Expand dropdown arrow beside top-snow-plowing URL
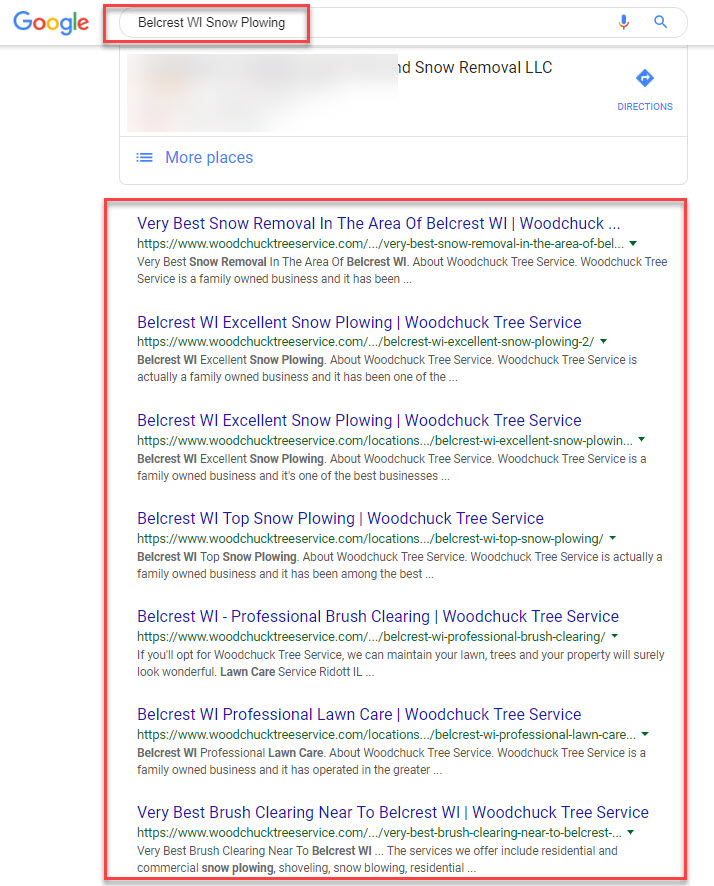The height and width of the screenshot is (886, 714). pos(612,538)
